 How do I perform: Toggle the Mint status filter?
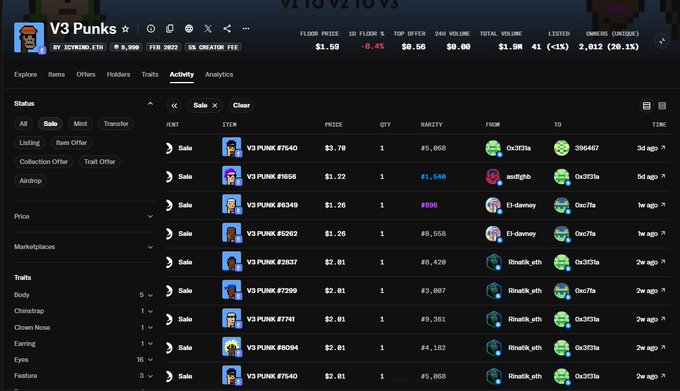(x=80, y=124)
